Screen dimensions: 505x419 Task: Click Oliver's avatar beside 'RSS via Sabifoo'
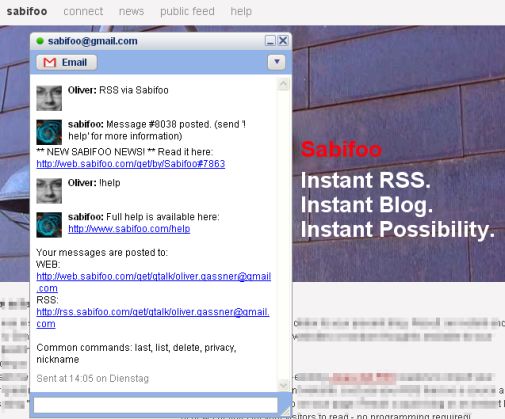coord(49,98)
